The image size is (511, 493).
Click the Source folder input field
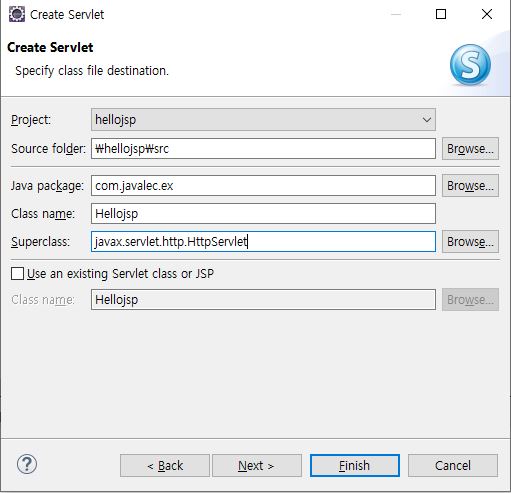coord(263,149)
